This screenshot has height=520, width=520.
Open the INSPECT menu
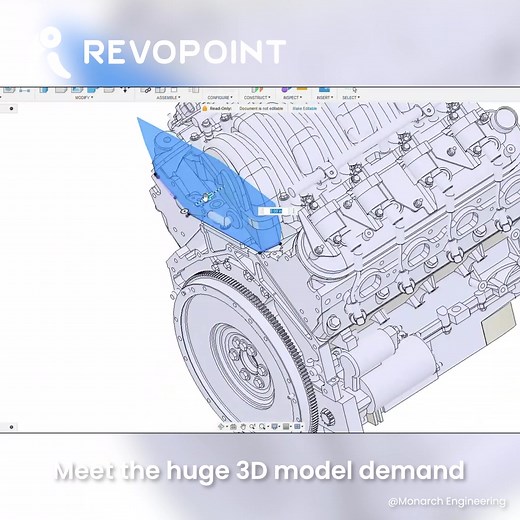click(293, 98)
